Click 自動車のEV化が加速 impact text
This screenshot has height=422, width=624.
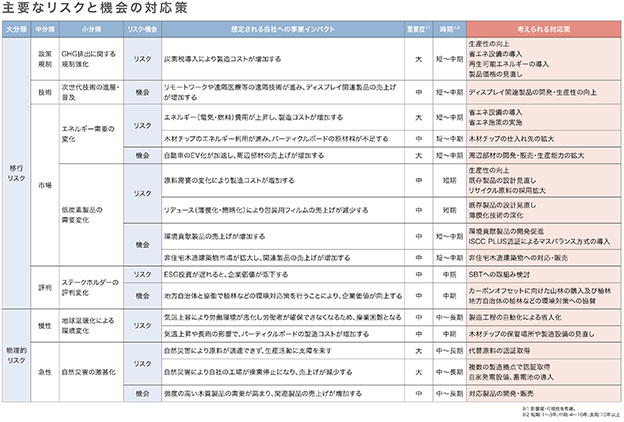(244, 156)
